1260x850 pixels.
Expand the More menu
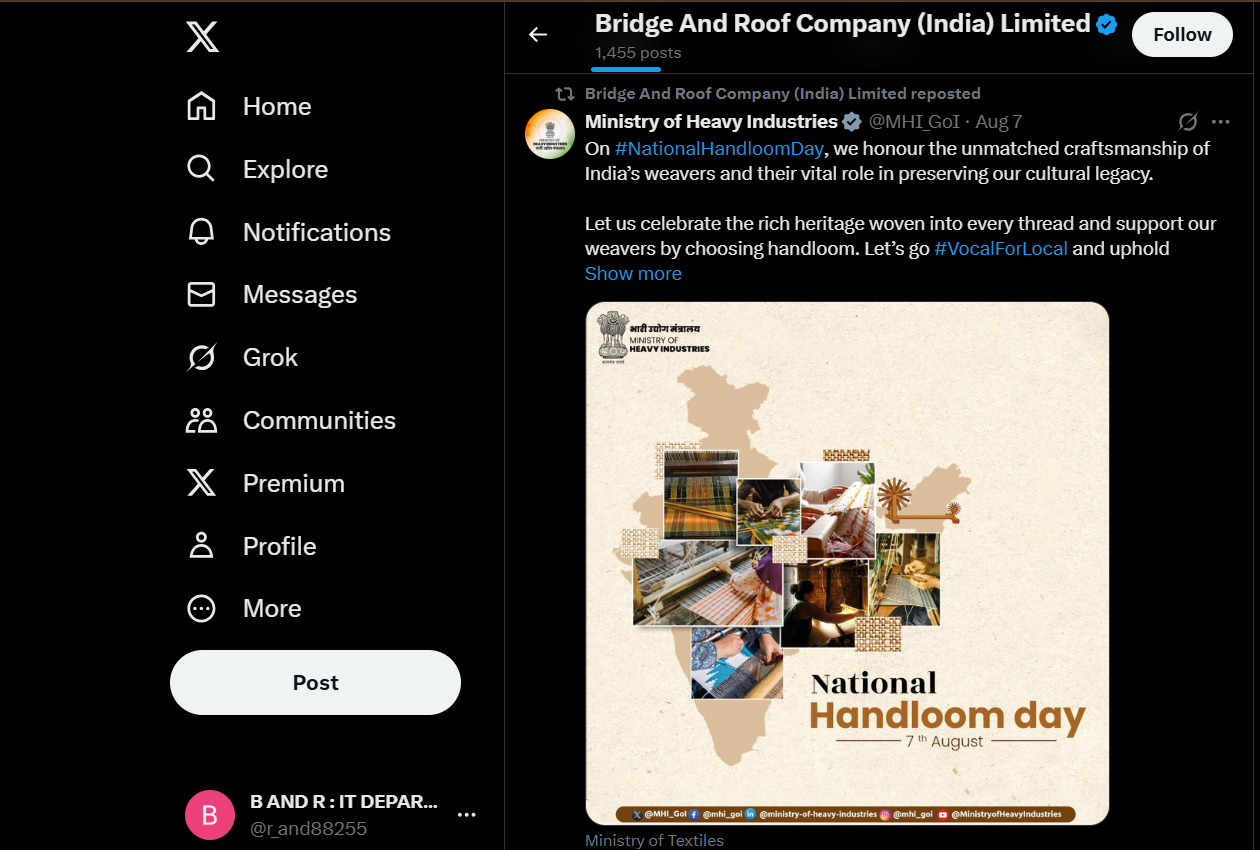pyautogui.click(x=245, y=608)
